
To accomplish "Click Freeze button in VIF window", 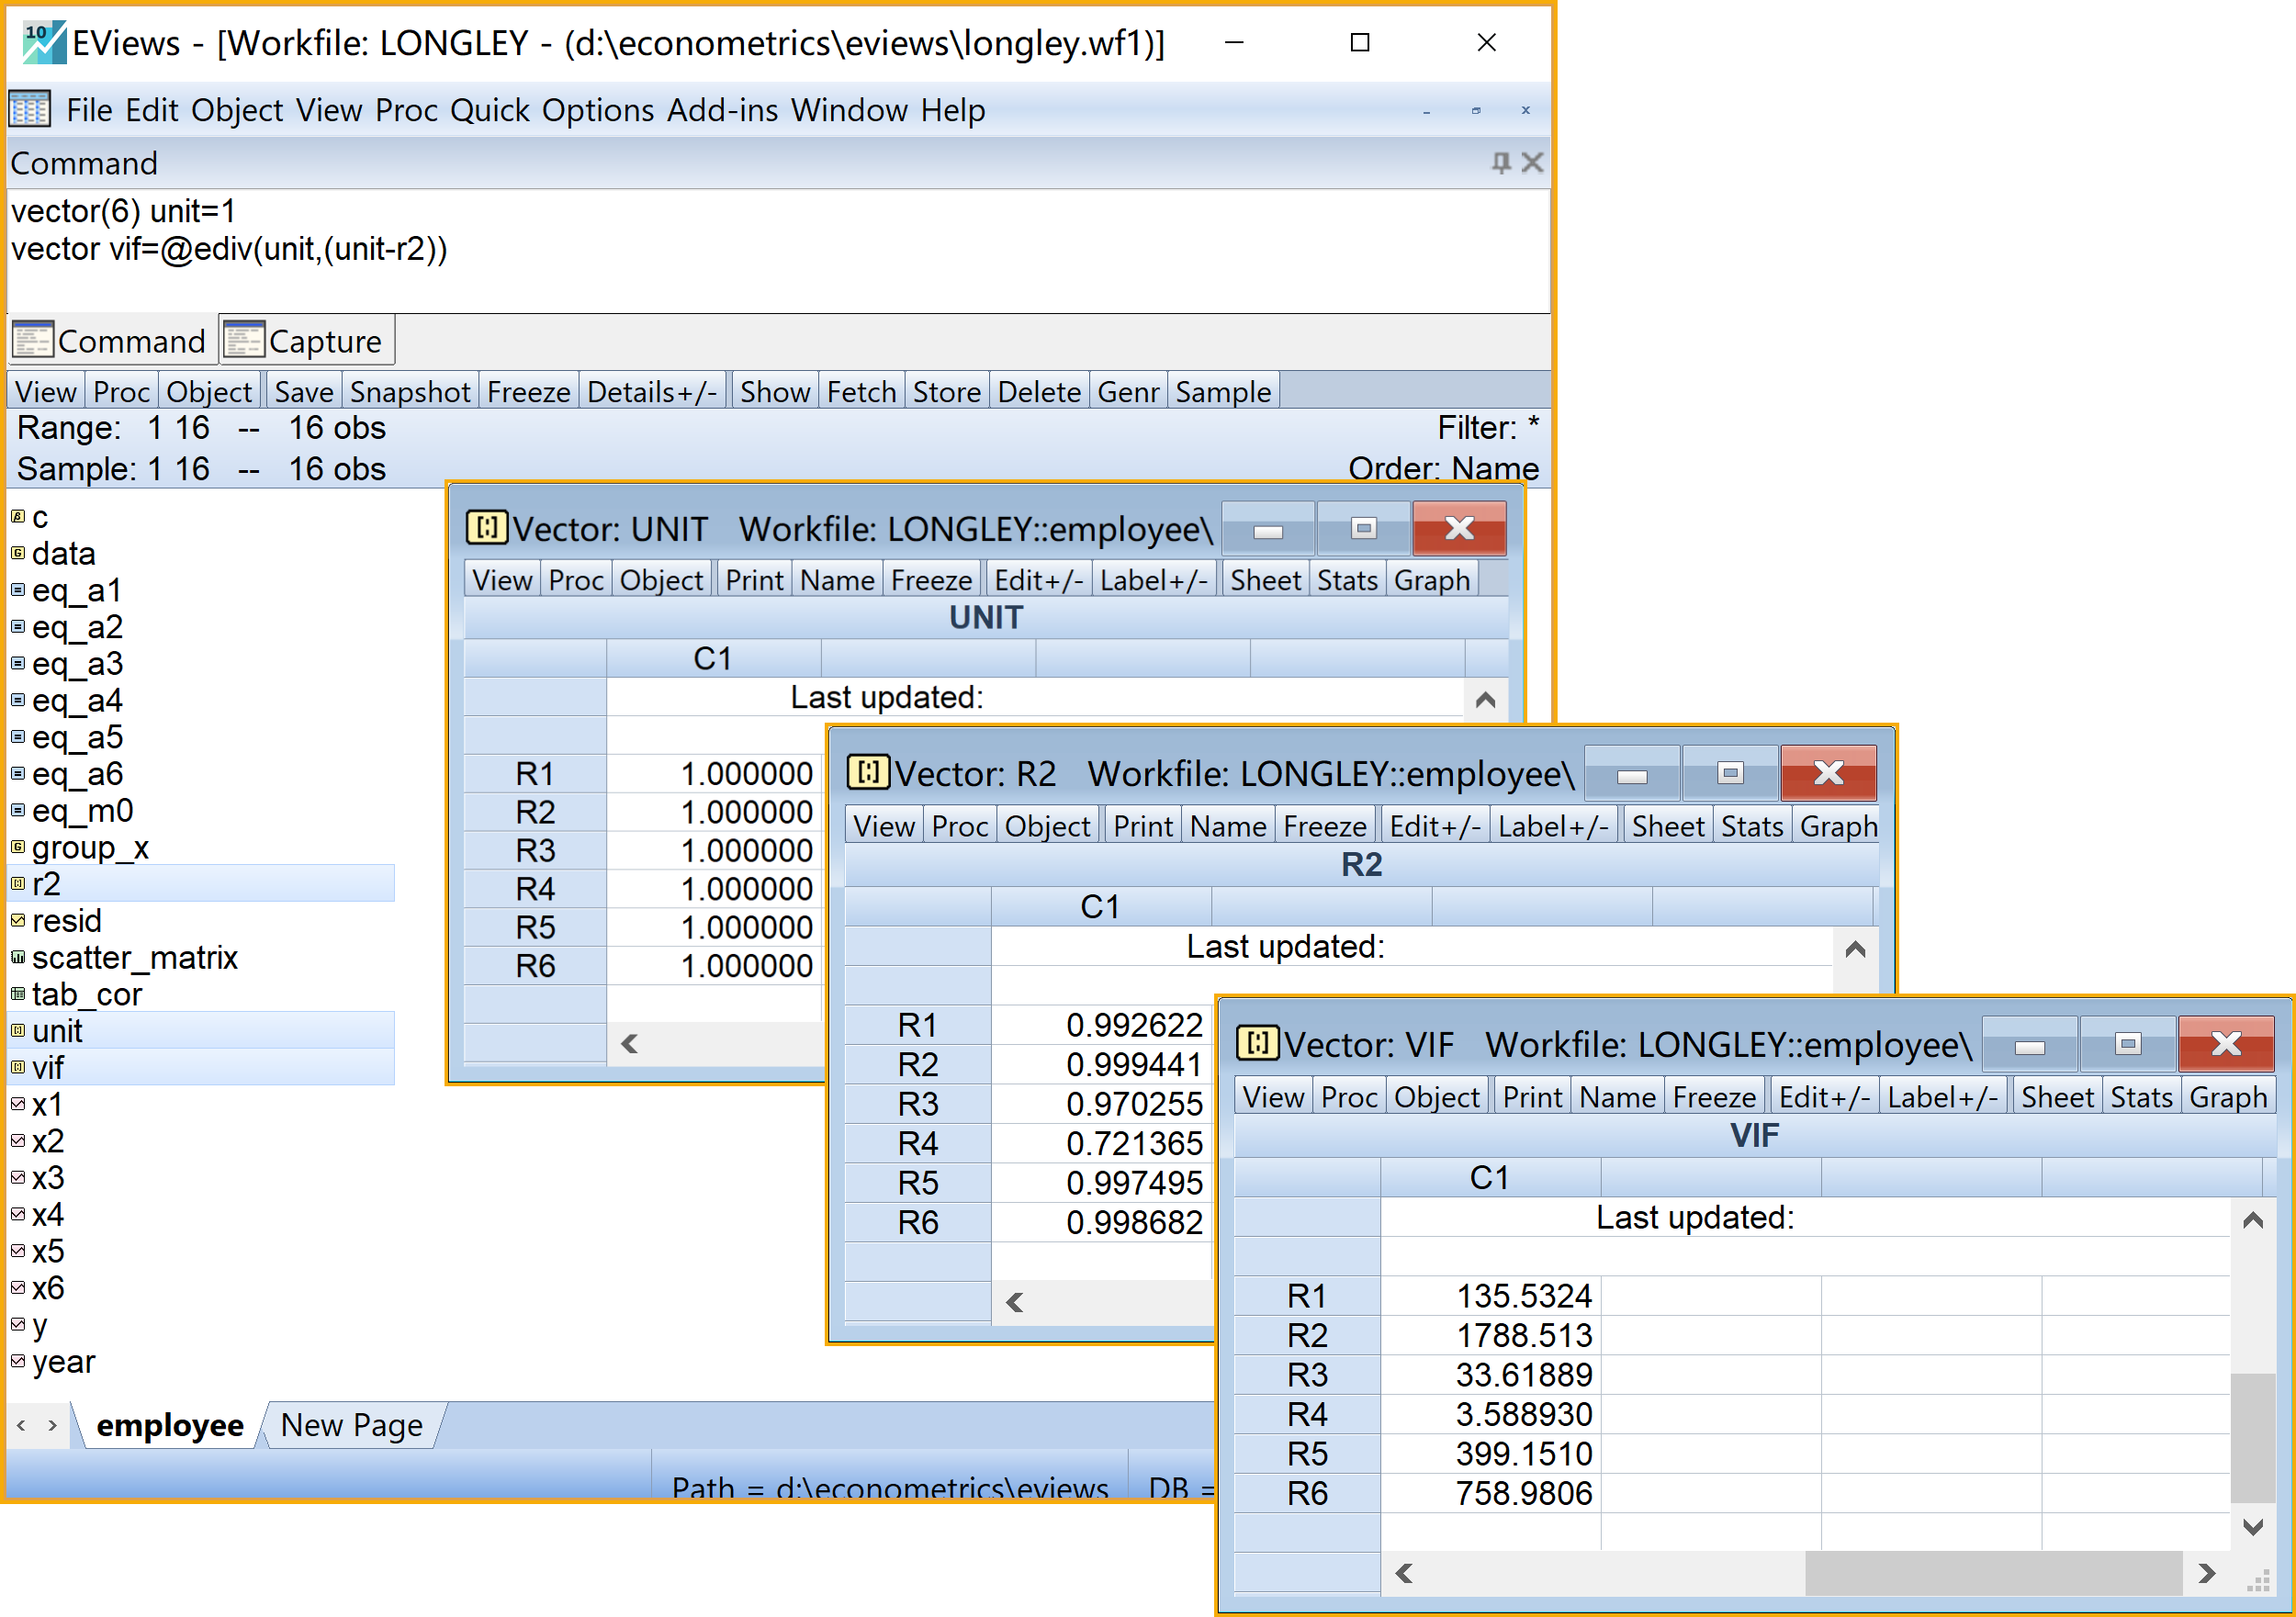I will point(1713,1097).
